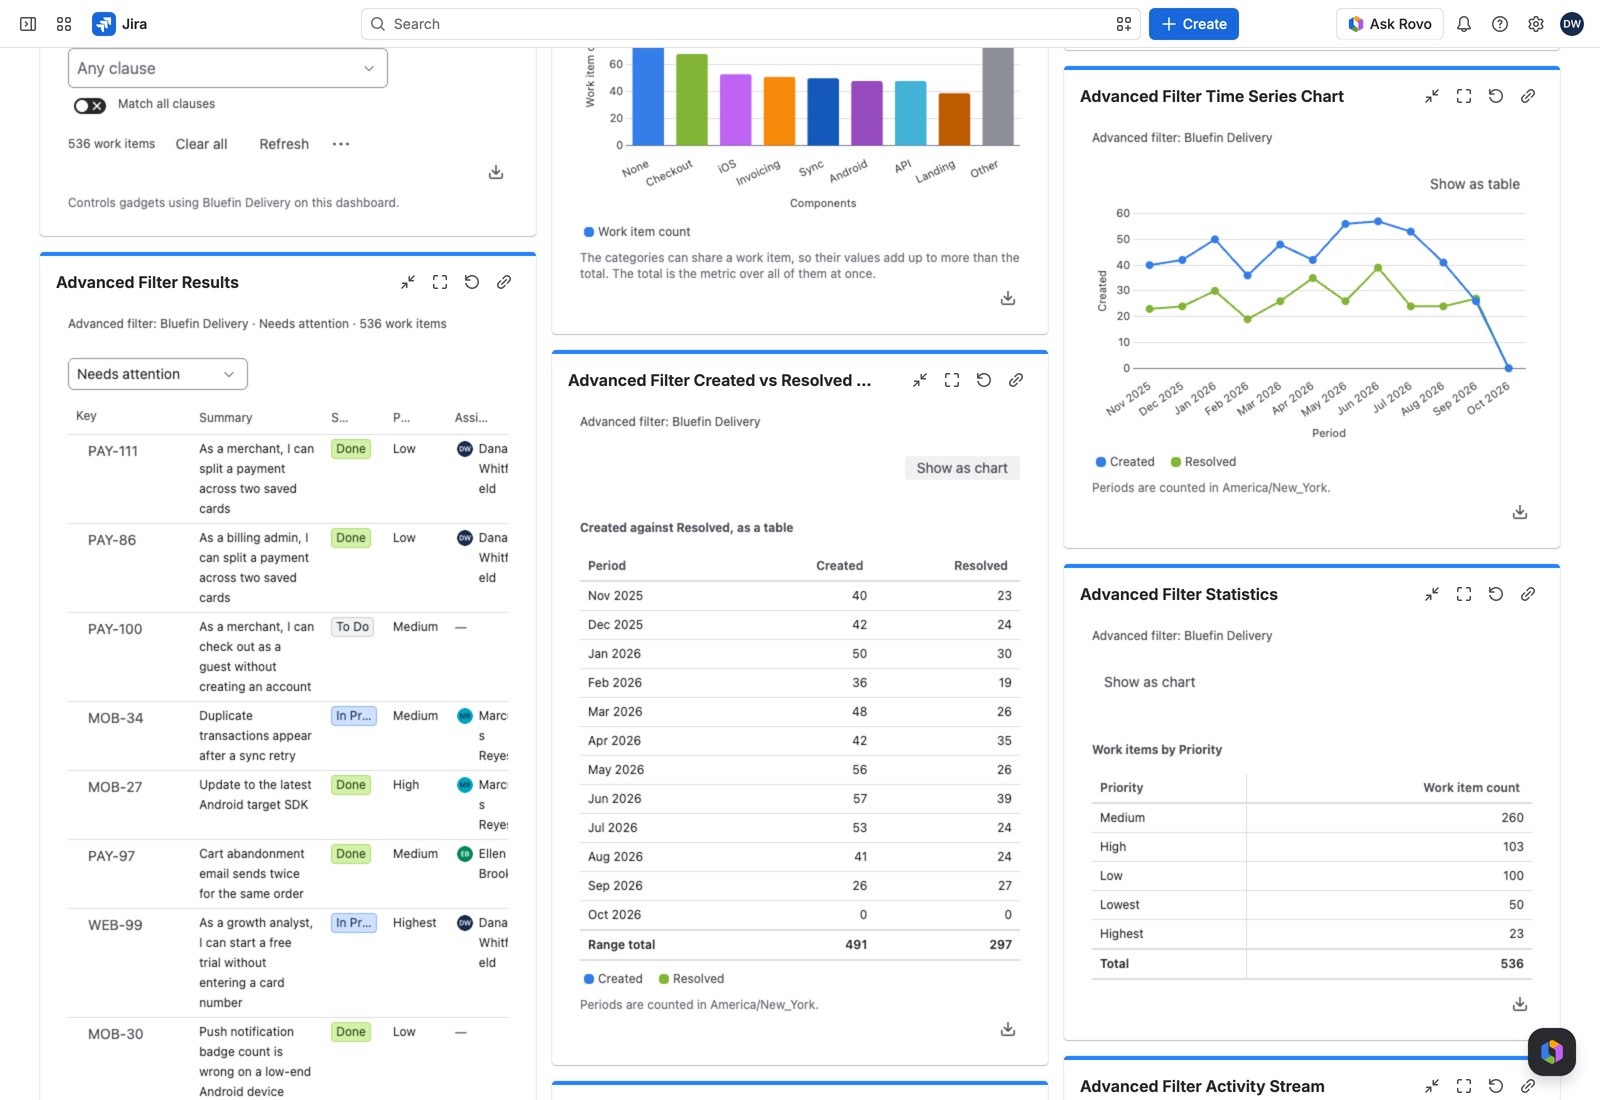Maximize the Advanced Filter Statistics gadget
Image resolution: width=1600 pixels, height=1100 pixels.
1464,594
